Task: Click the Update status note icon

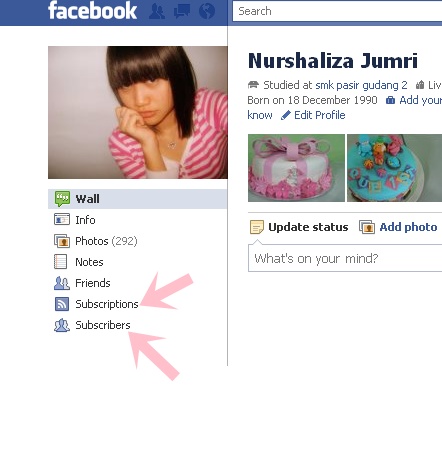Action: point(257,227)
